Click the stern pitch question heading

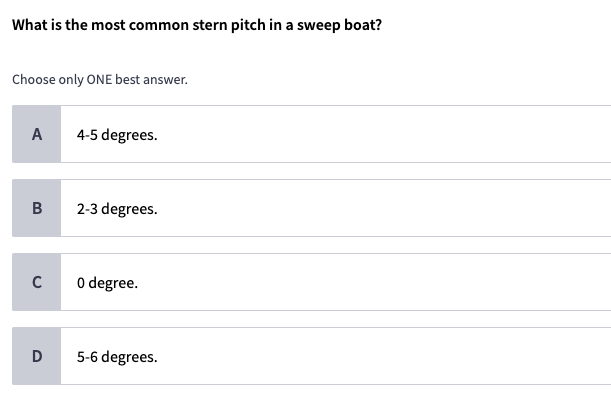pyautogui.click(x=196, y=24)
